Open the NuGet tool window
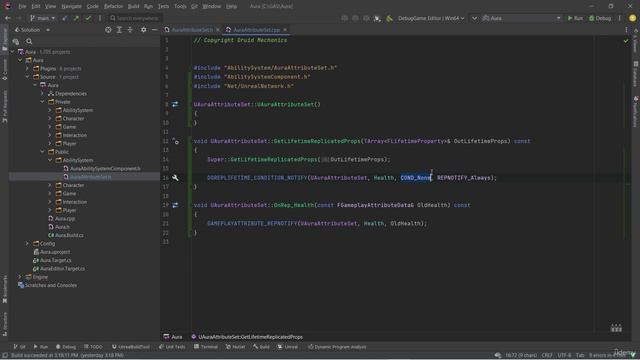640x360 pixels. (x=235, y=347)
